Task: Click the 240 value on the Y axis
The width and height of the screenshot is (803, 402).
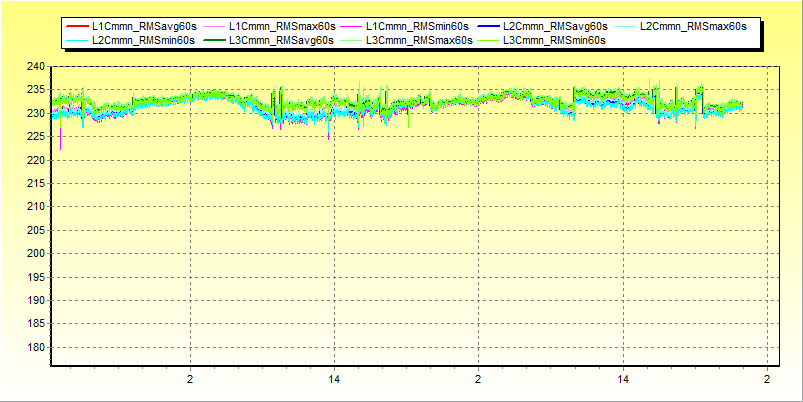Action: pos(36,67)
